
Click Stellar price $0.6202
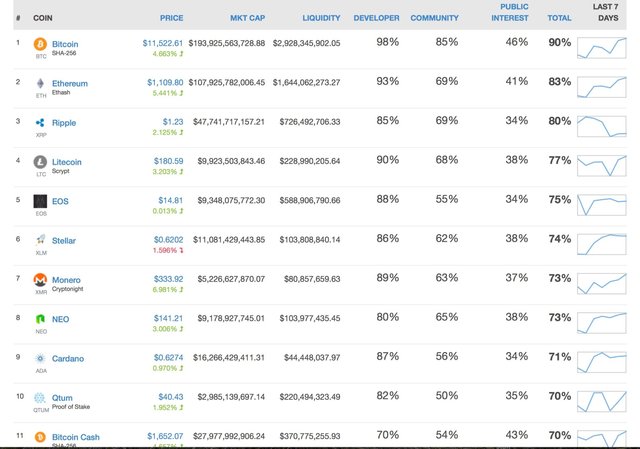pyautogui.click(x=169, y=240)
